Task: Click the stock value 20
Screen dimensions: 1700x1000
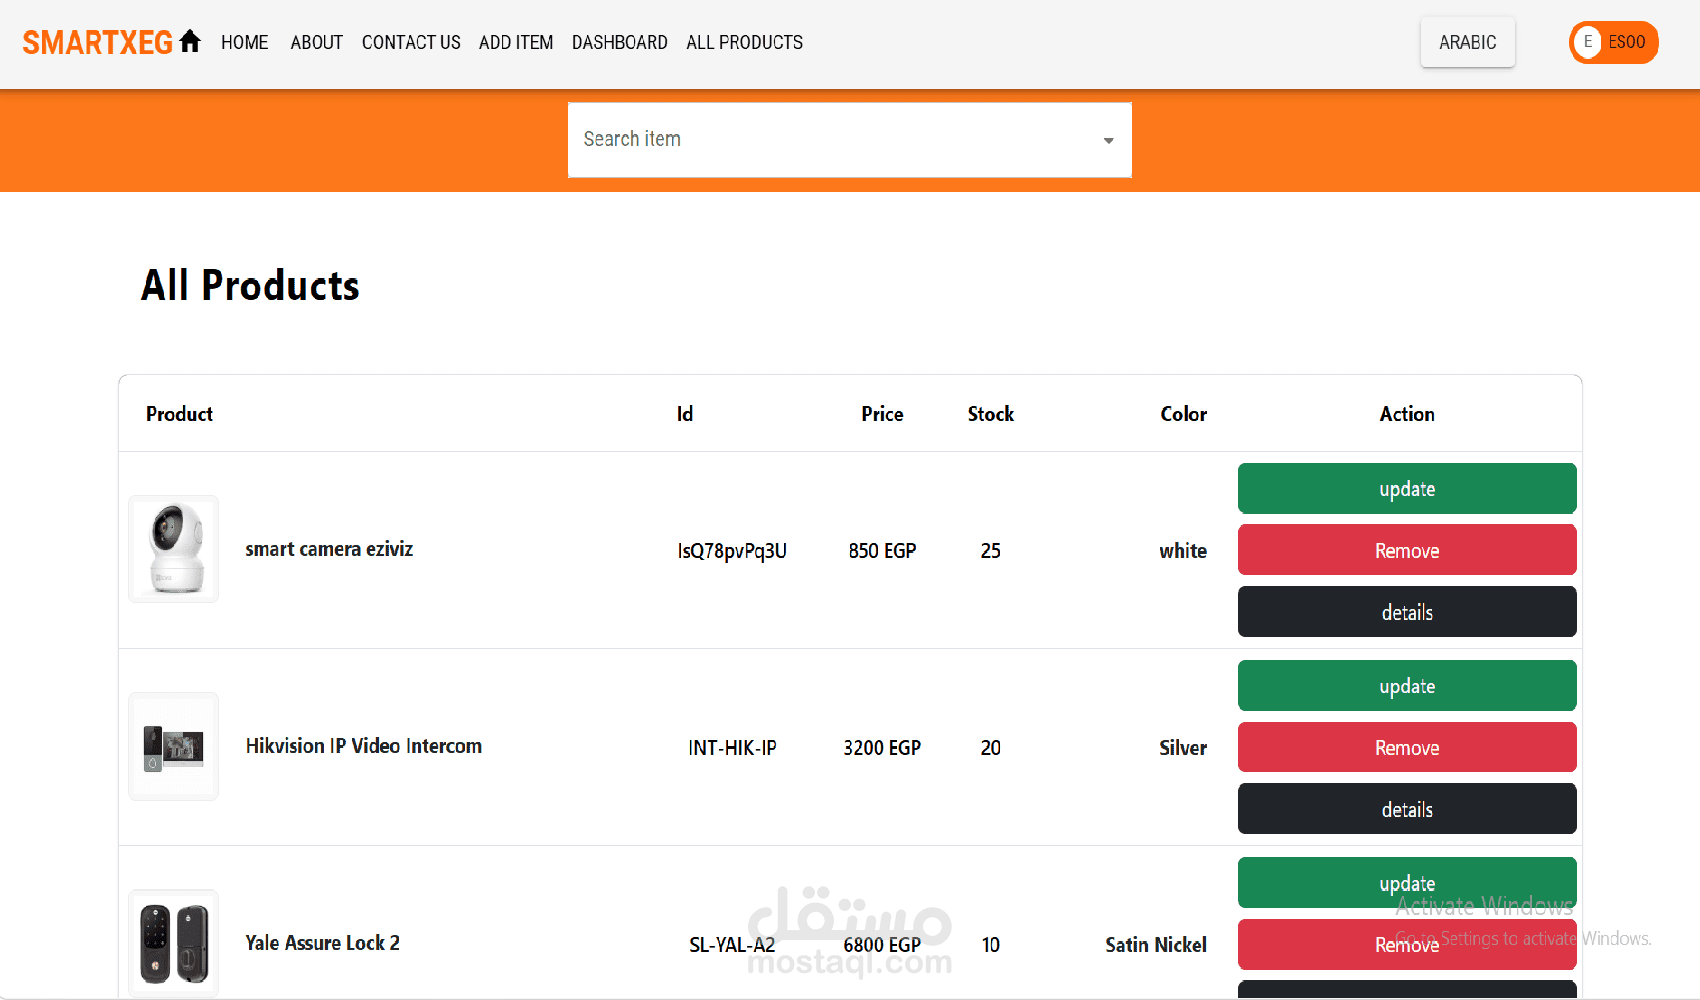Action: click(991, 748)
